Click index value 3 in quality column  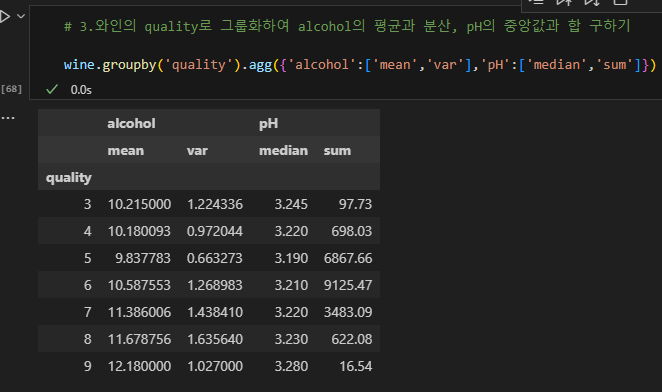tap(87, 204)
